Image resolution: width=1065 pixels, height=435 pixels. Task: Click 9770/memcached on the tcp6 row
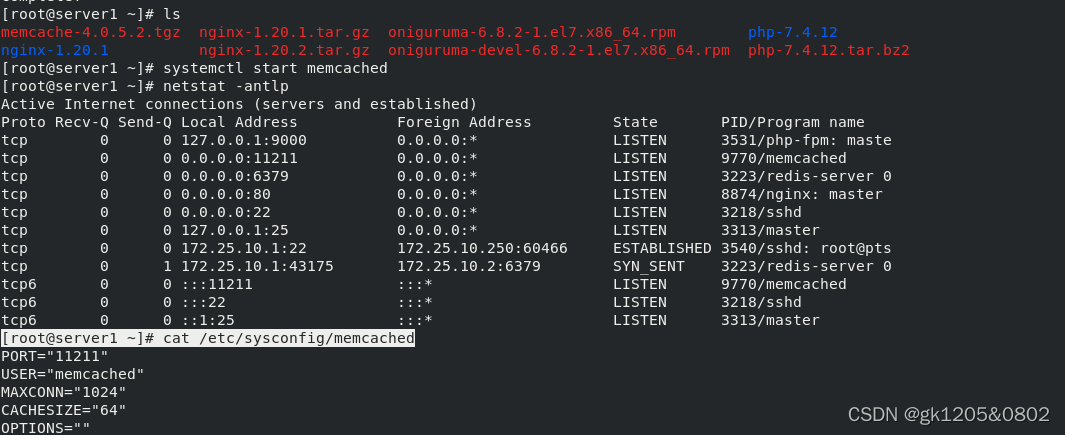point(784,284)
